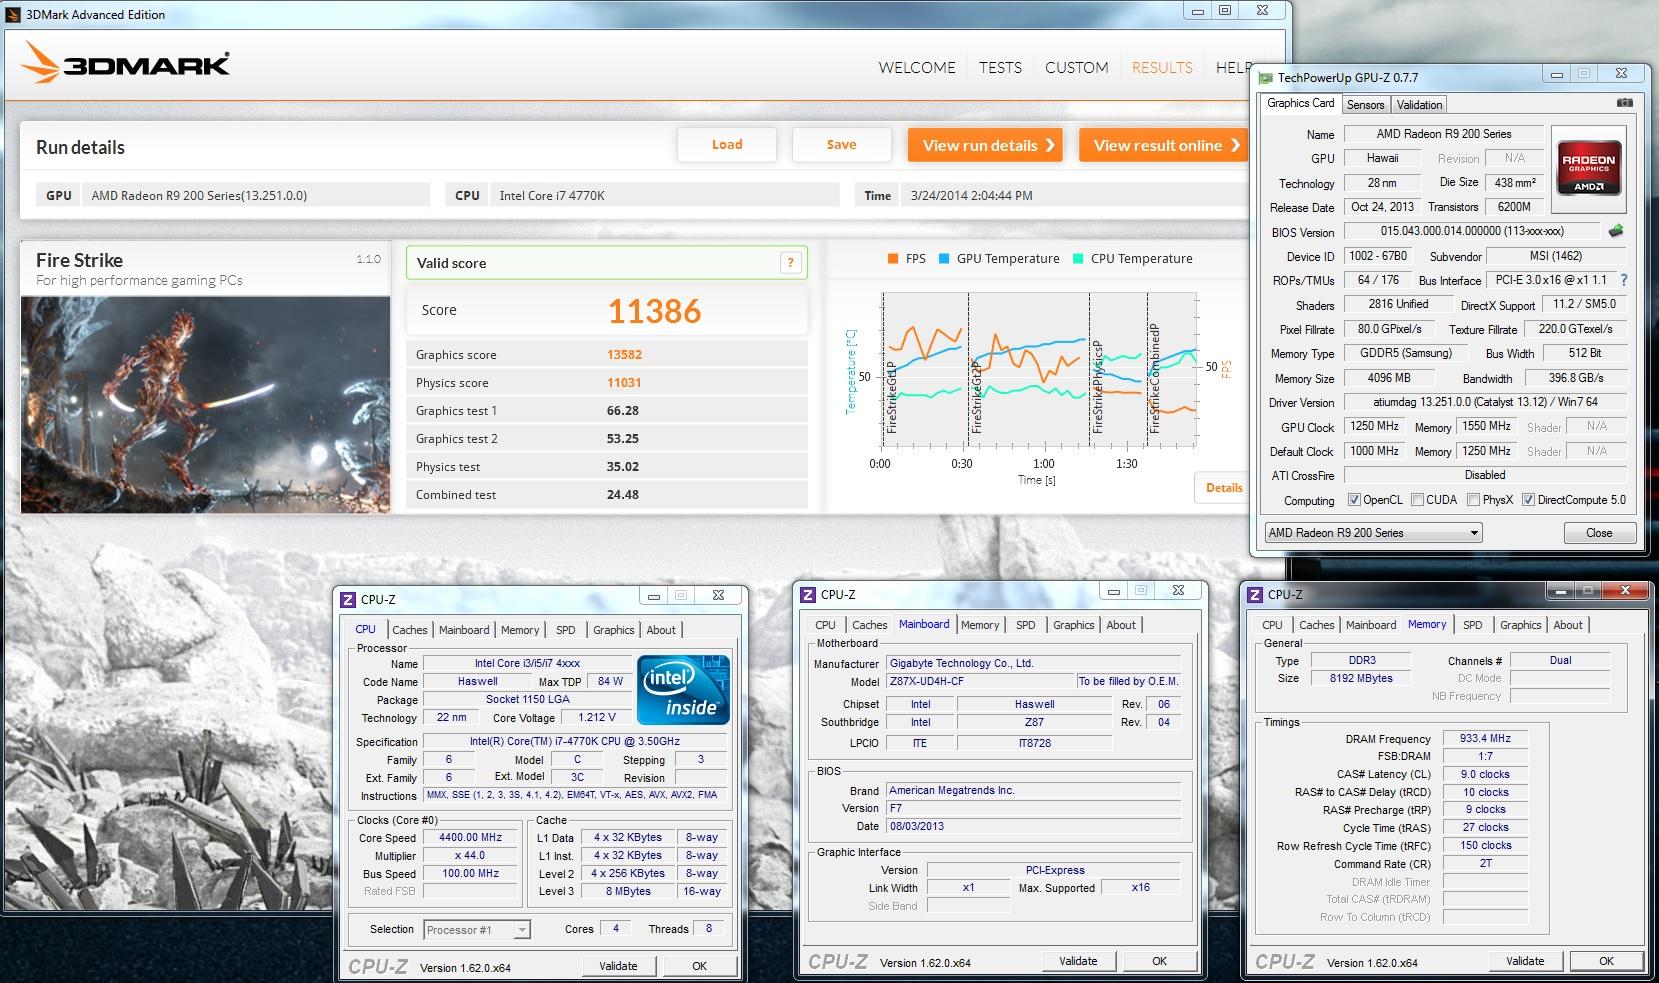Screen dimensions: 1659x983
Task: Click the CPU-Z Core Speed value field
Action: click(471, 838)
